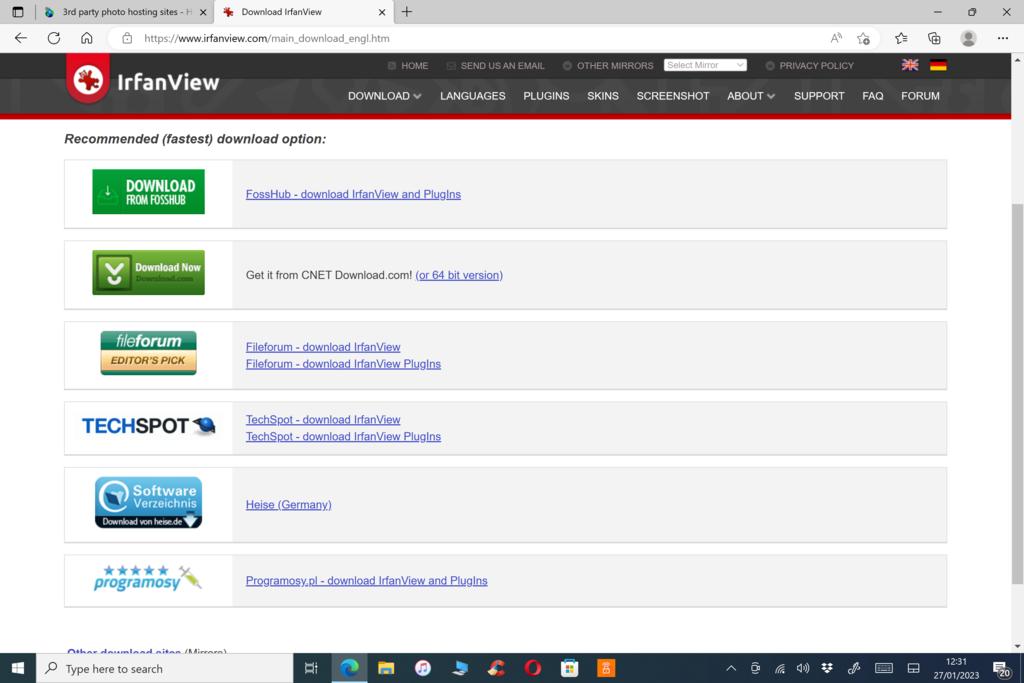
Task: Click FossHub - download IrfanView and PlugIns link
Action: [353, 194]
